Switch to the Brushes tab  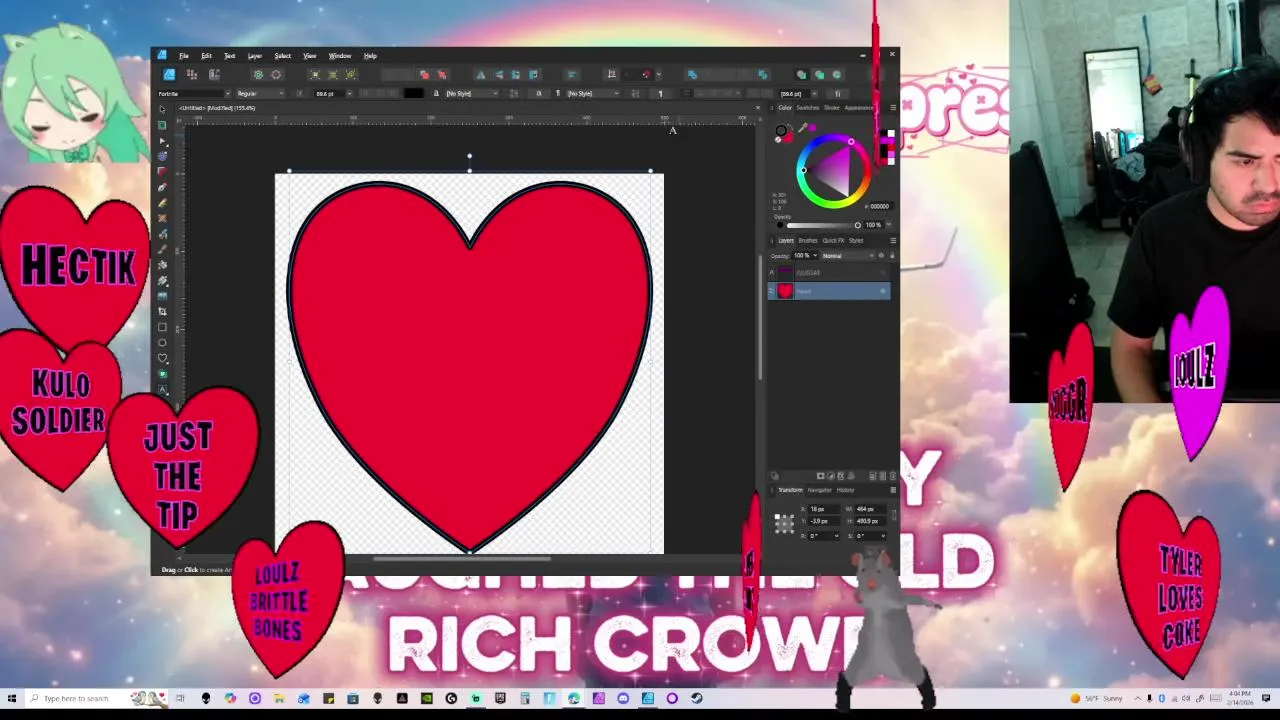808,240
